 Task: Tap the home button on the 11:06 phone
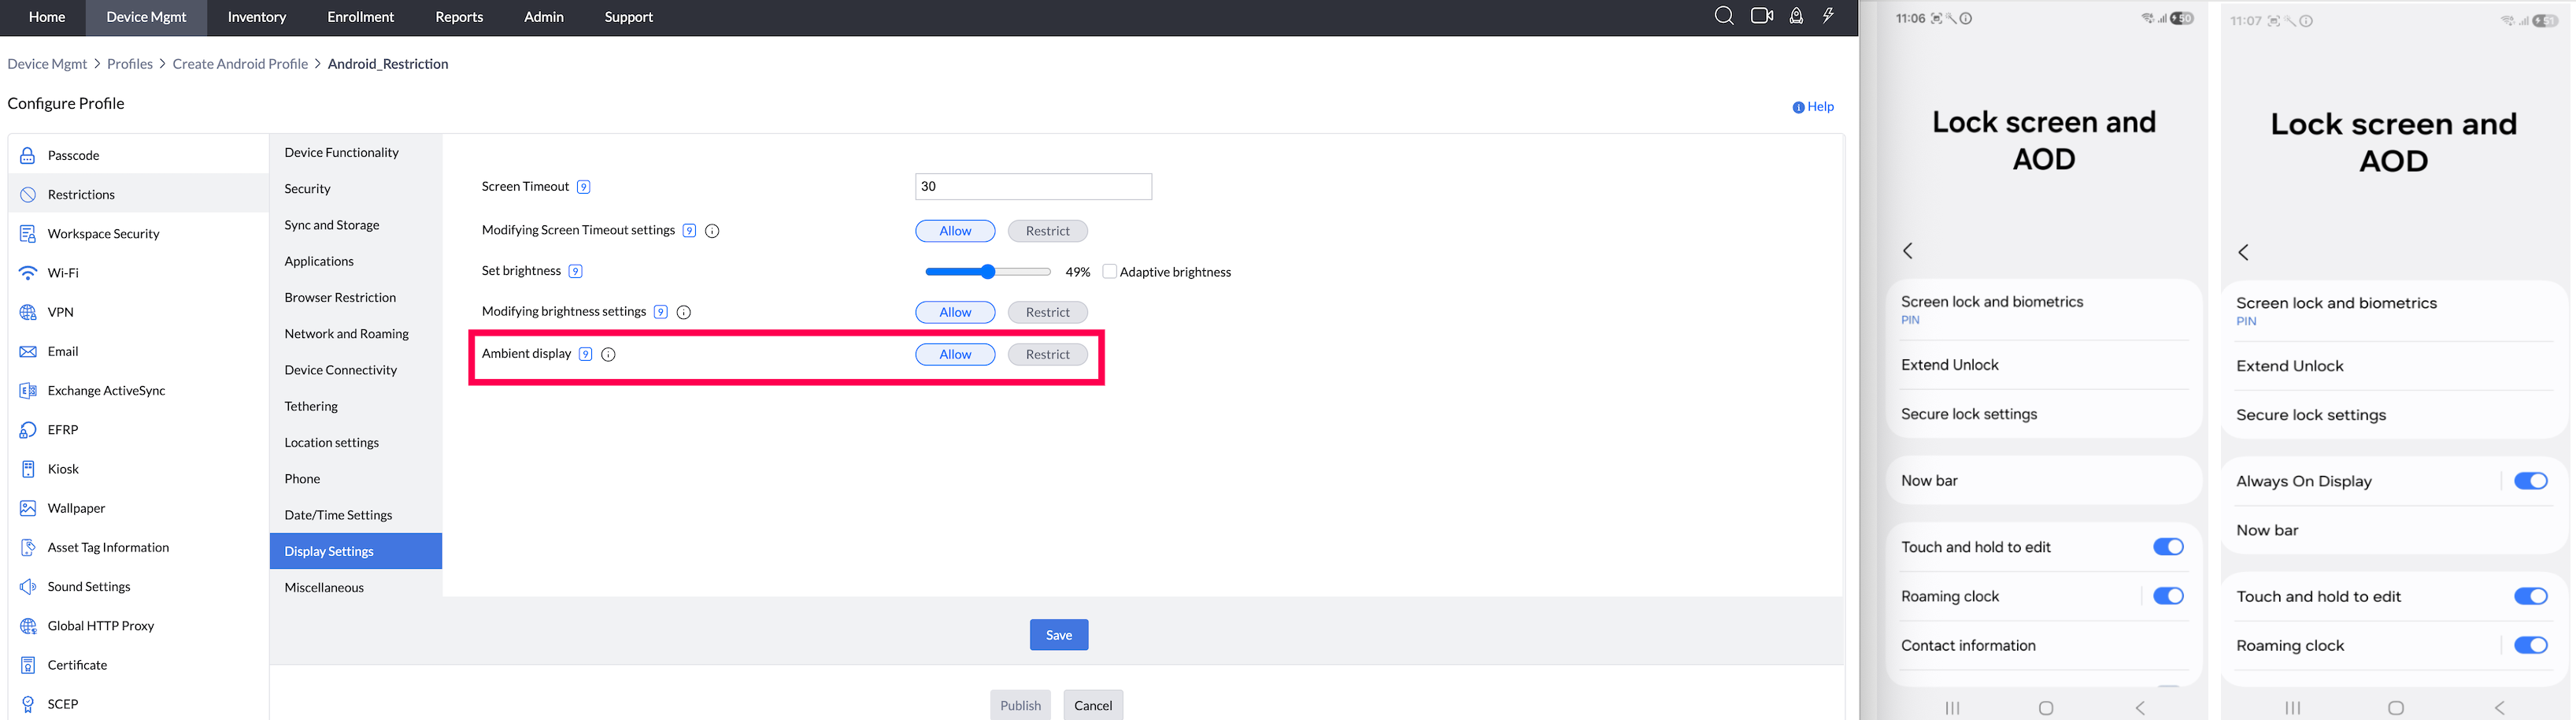(x=2046, y=708)
